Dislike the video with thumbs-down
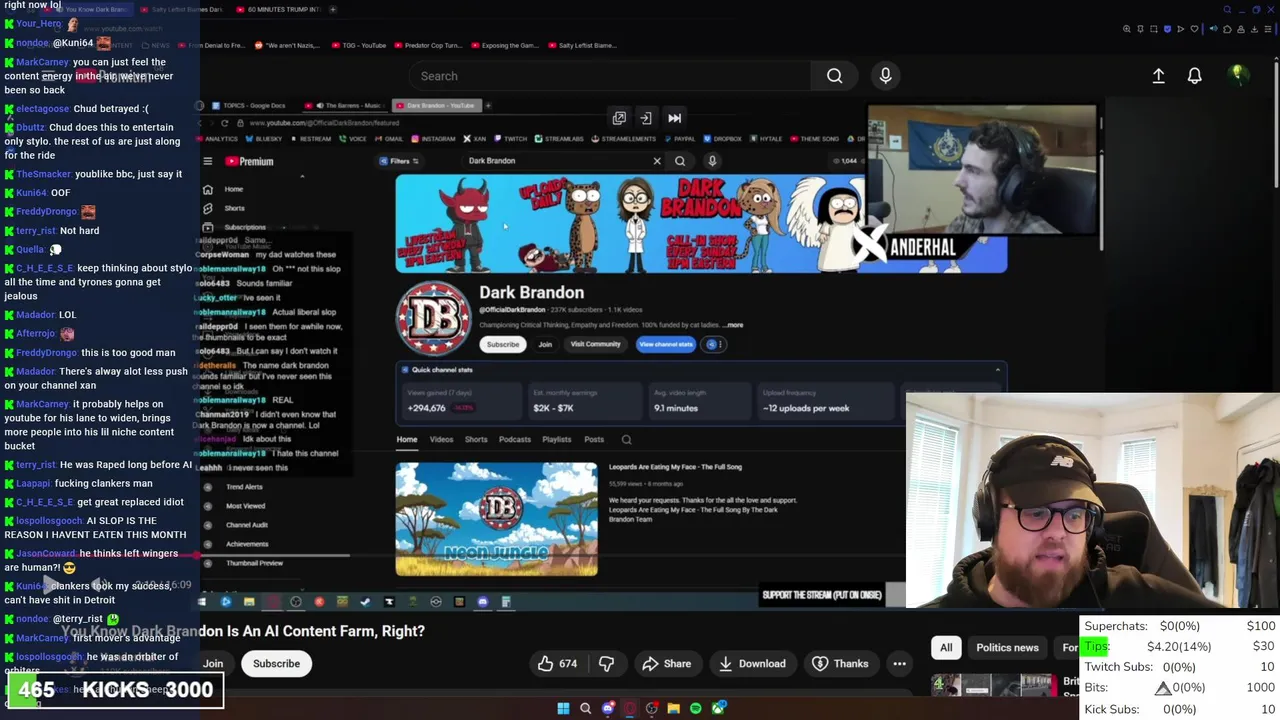The image size is (1280, 720). tap(606, 664)
